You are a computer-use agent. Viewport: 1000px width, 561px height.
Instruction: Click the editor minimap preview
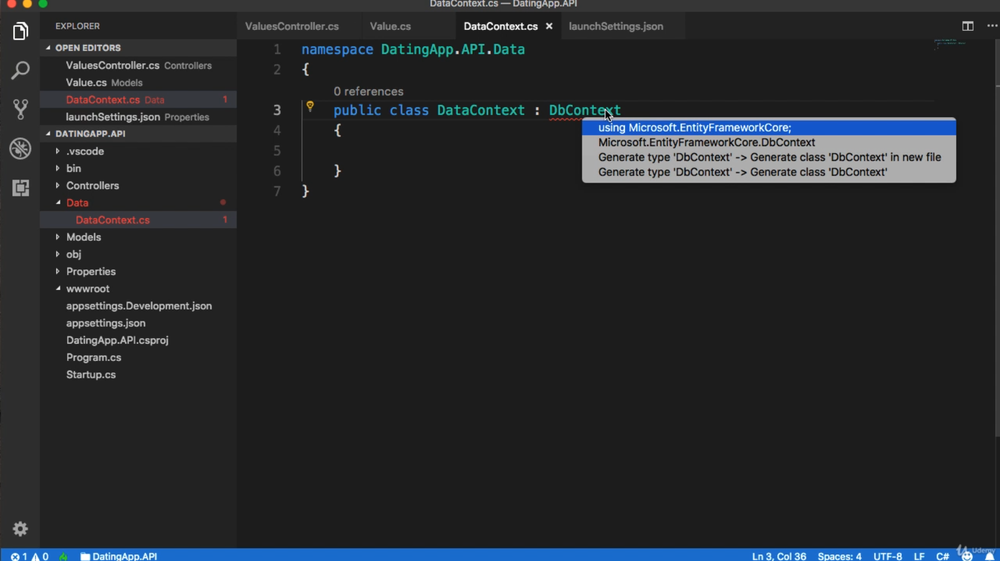[950, 44]
